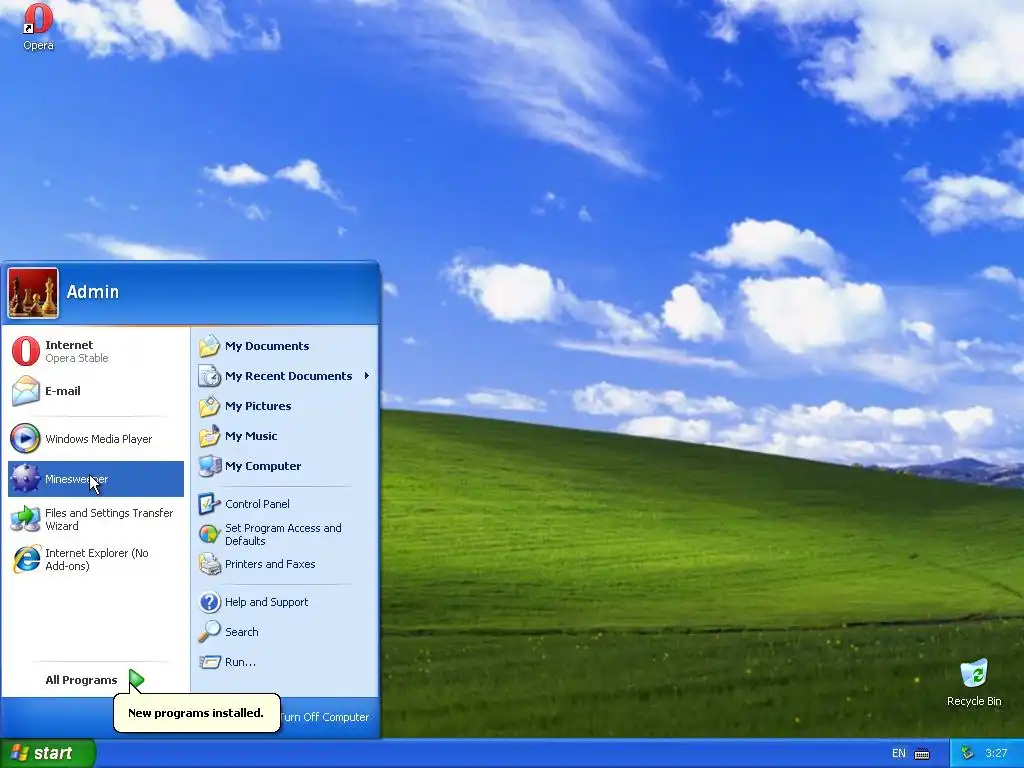The image size is (1024, 768).
Task: Launch Opera Stable from Internet entry
Action: tap(95, 351)
